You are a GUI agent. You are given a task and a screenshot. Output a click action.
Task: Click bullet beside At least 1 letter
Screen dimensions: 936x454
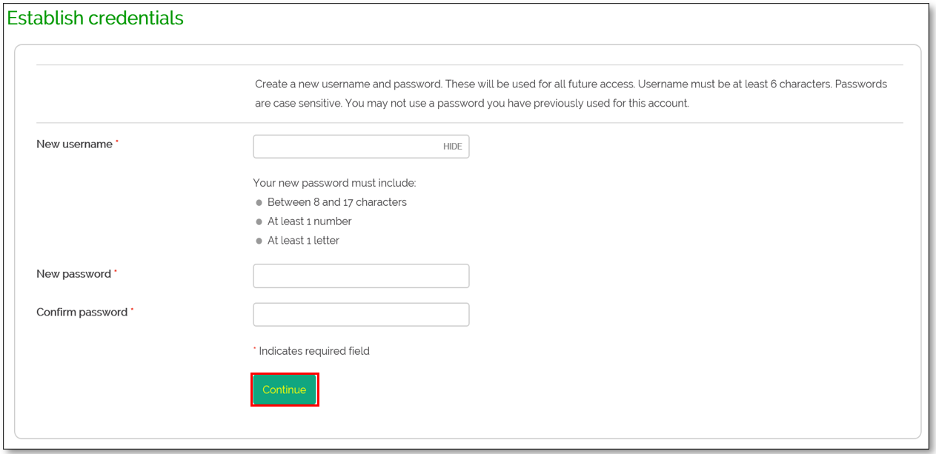tap(259, 241)
